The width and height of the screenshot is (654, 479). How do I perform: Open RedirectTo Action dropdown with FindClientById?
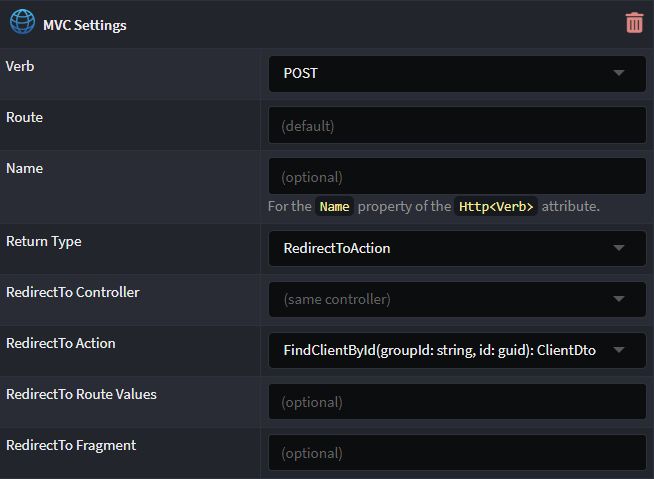pos(457,350)
